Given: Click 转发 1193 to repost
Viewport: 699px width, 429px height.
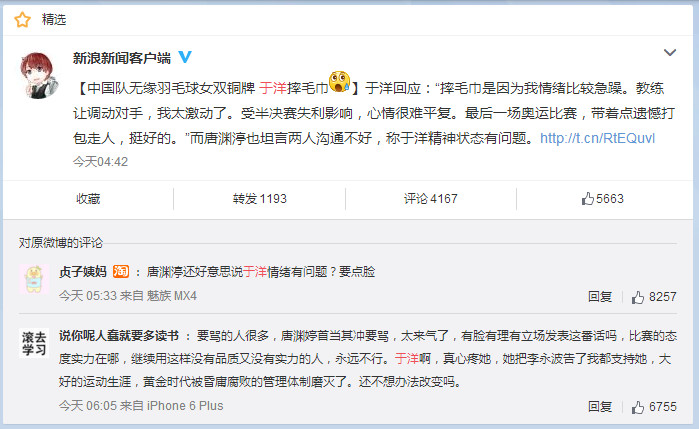Looking at the screenshot, I should (x=259, y=199).
